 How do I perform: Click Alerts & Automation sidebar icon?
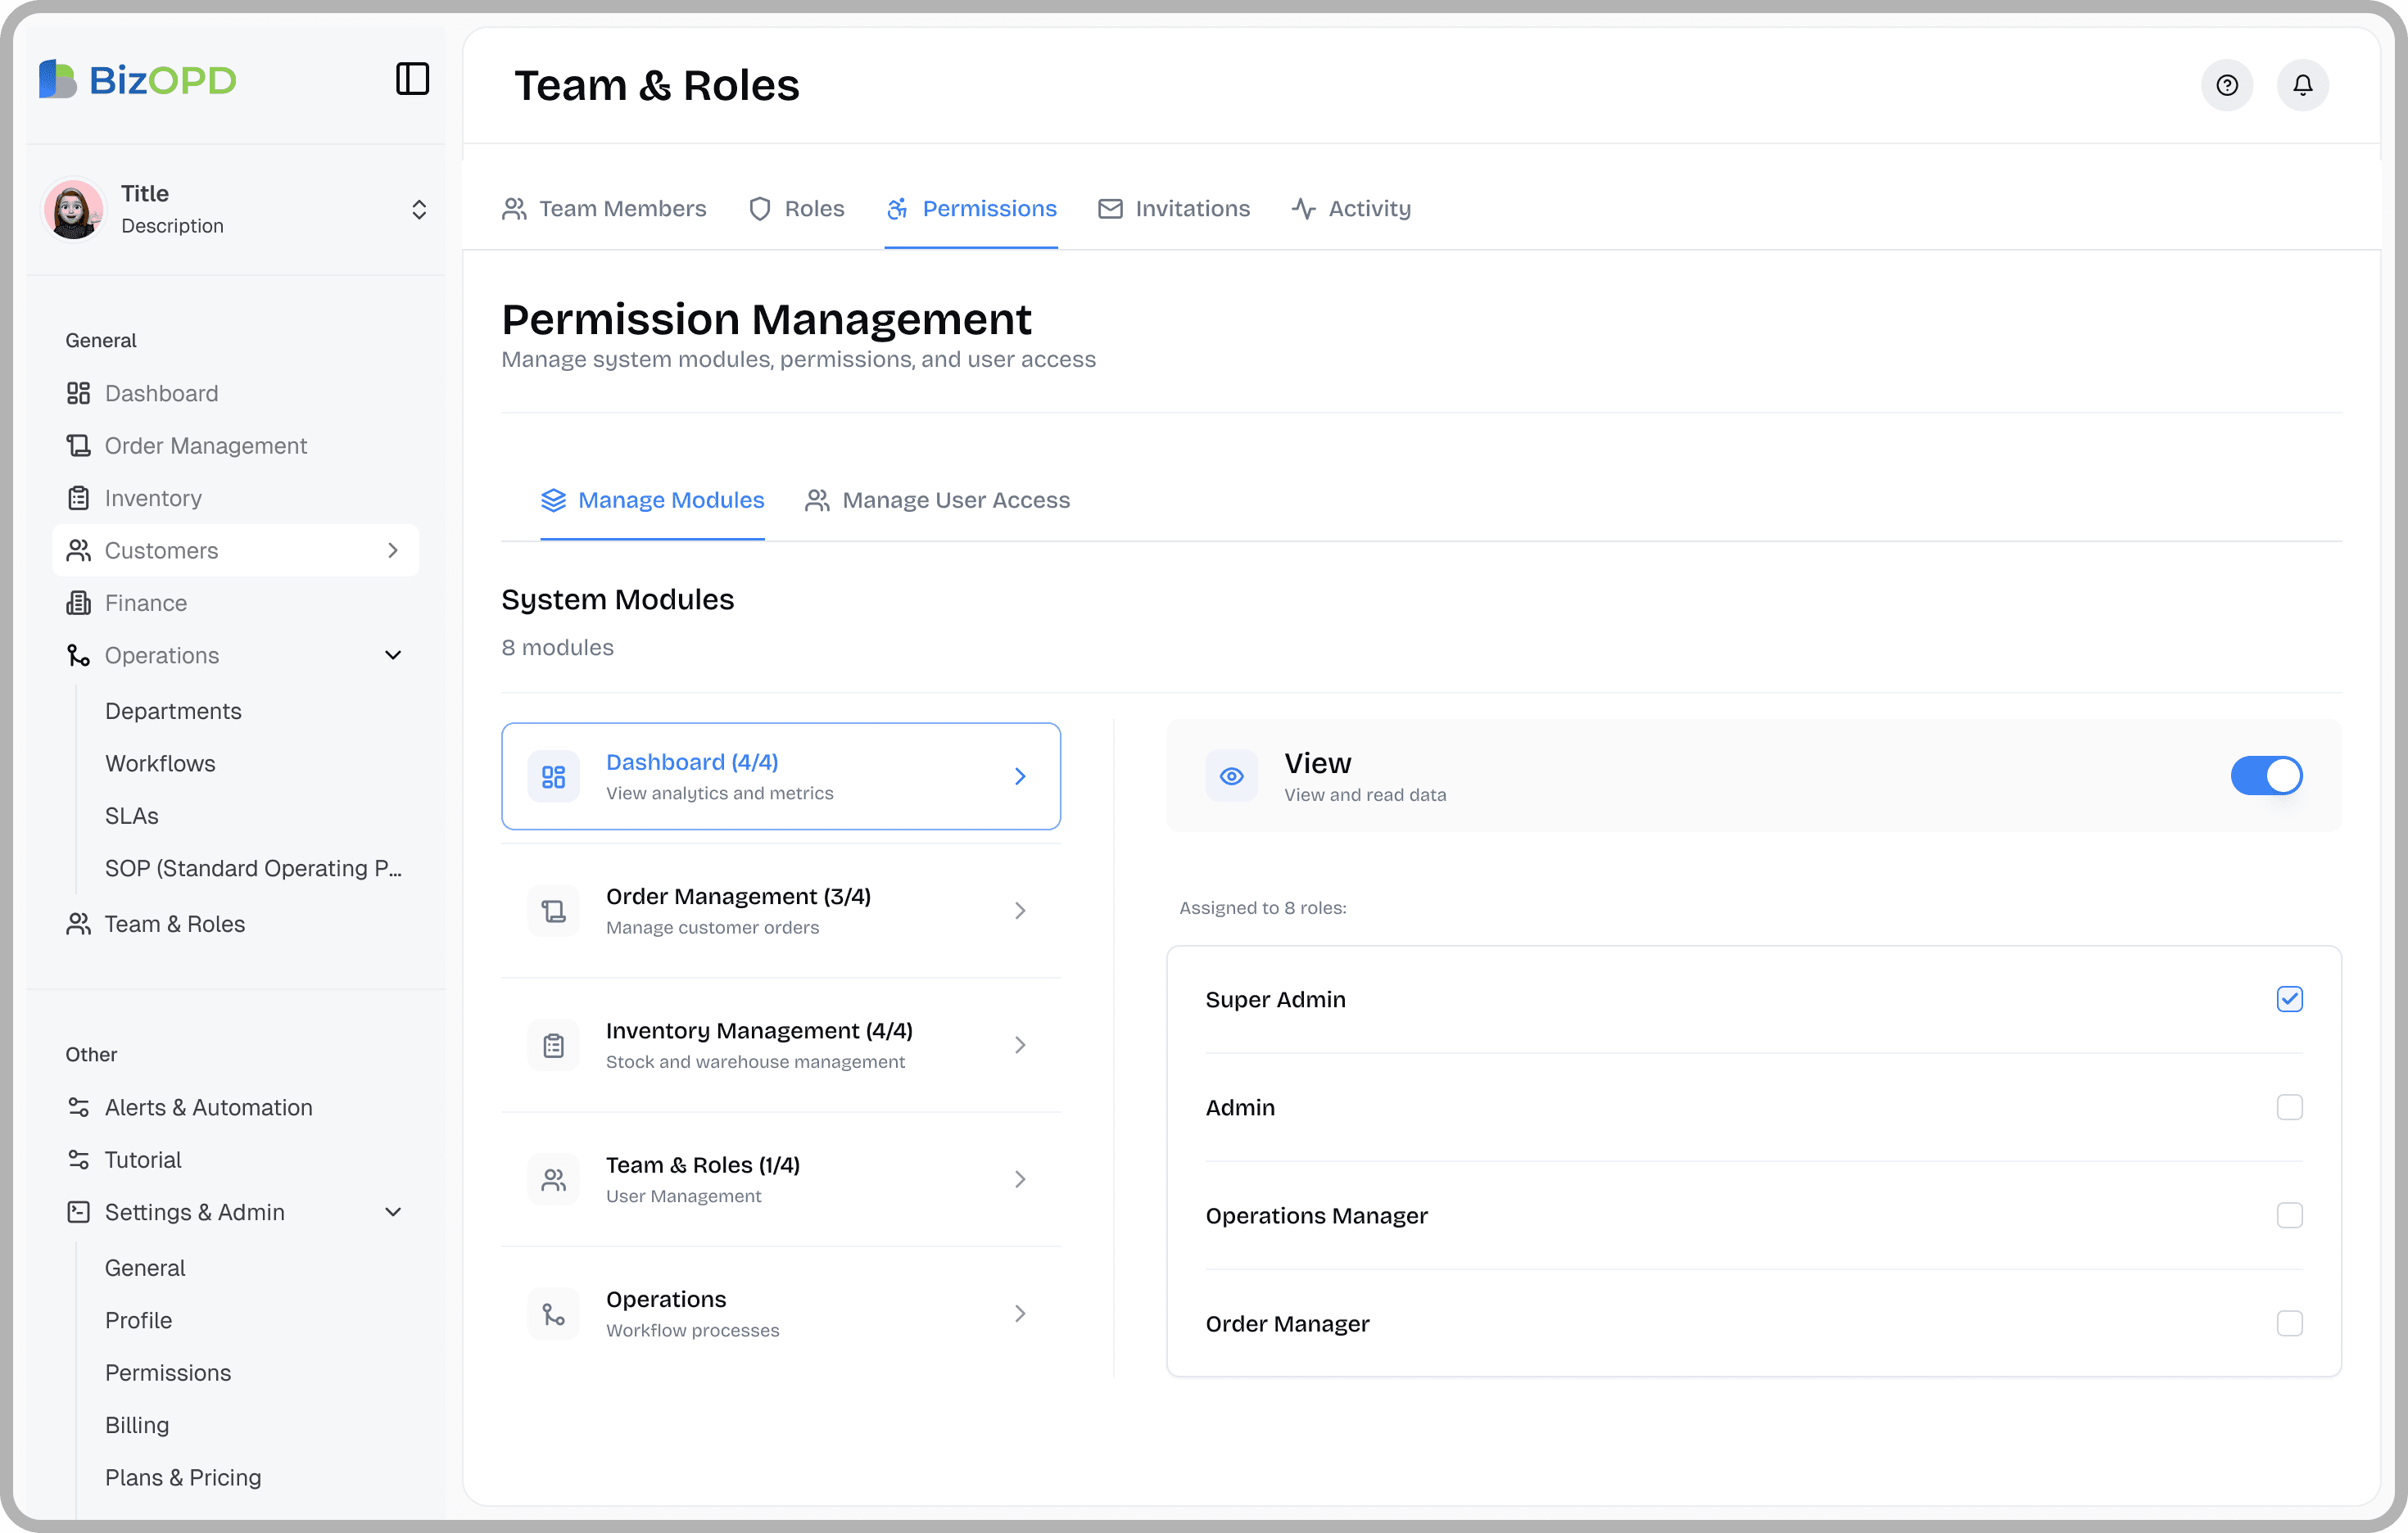pos(78,1107)
